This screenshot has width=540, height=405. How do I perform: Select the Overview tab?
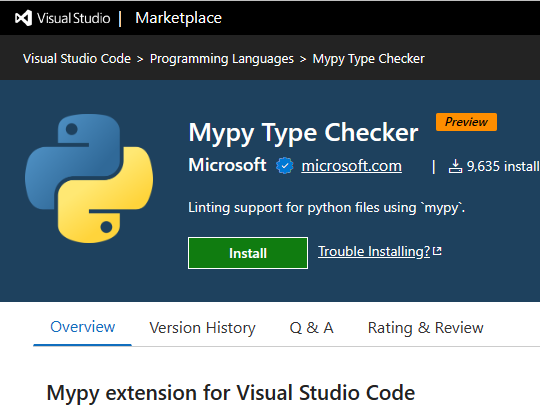click(82, 327)
